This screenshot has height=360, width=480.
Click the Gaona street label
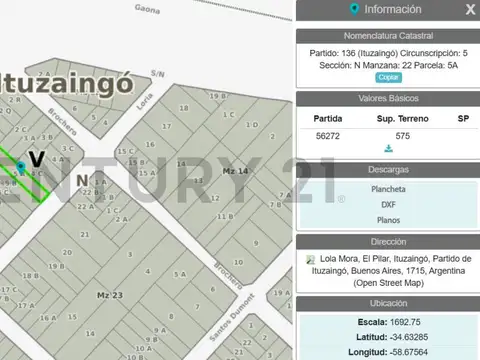(147, 9)
